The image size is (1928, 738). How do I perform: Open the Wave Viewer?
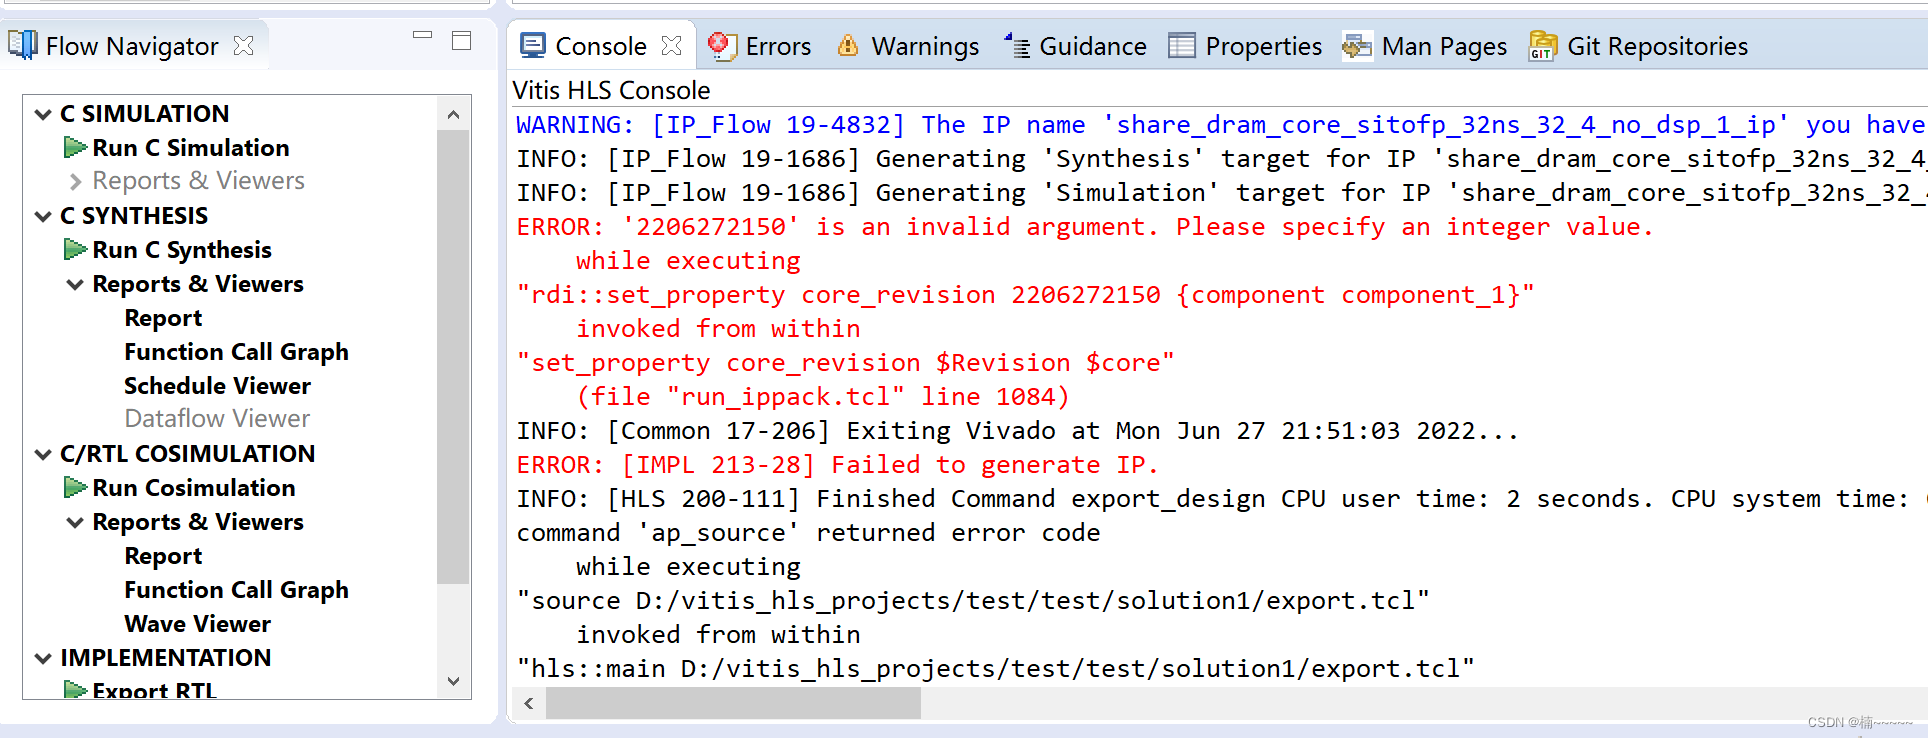coord(197,623)
